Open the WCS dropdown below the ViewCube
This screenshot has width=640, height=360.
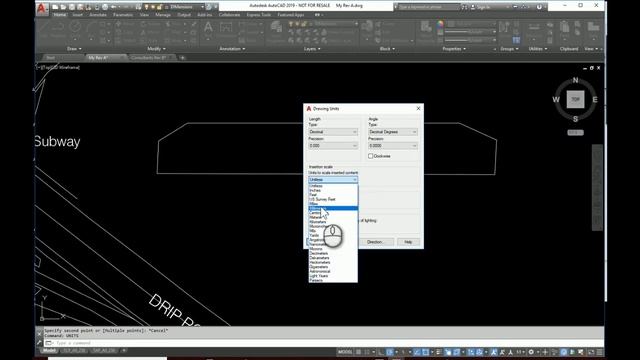[575, 133]
